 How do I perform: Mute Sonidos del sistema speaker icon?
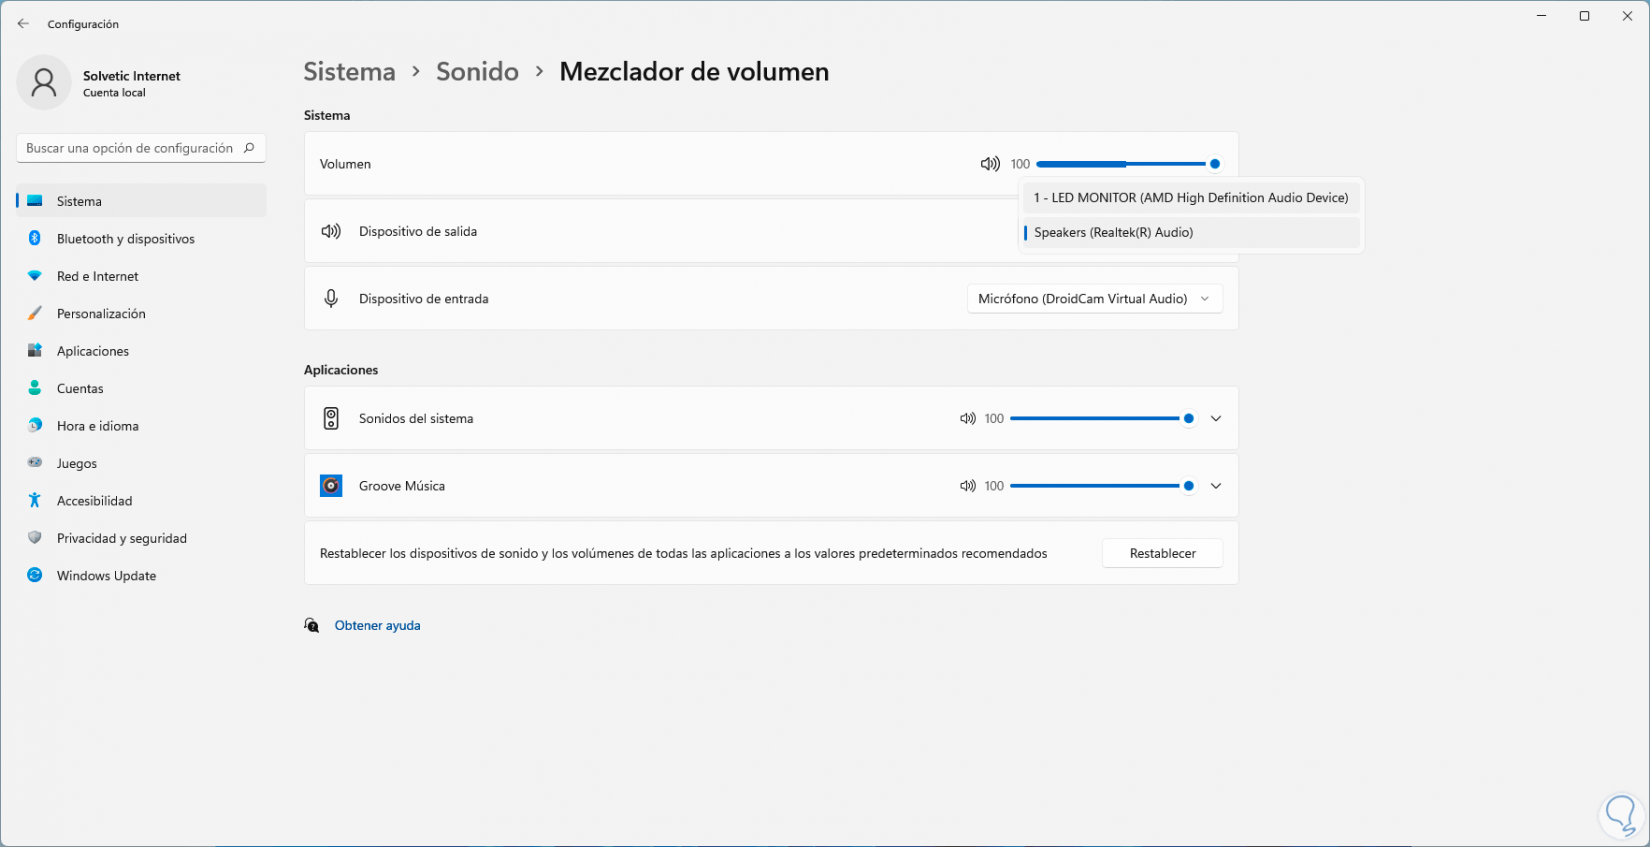click(x=967, y=419)
